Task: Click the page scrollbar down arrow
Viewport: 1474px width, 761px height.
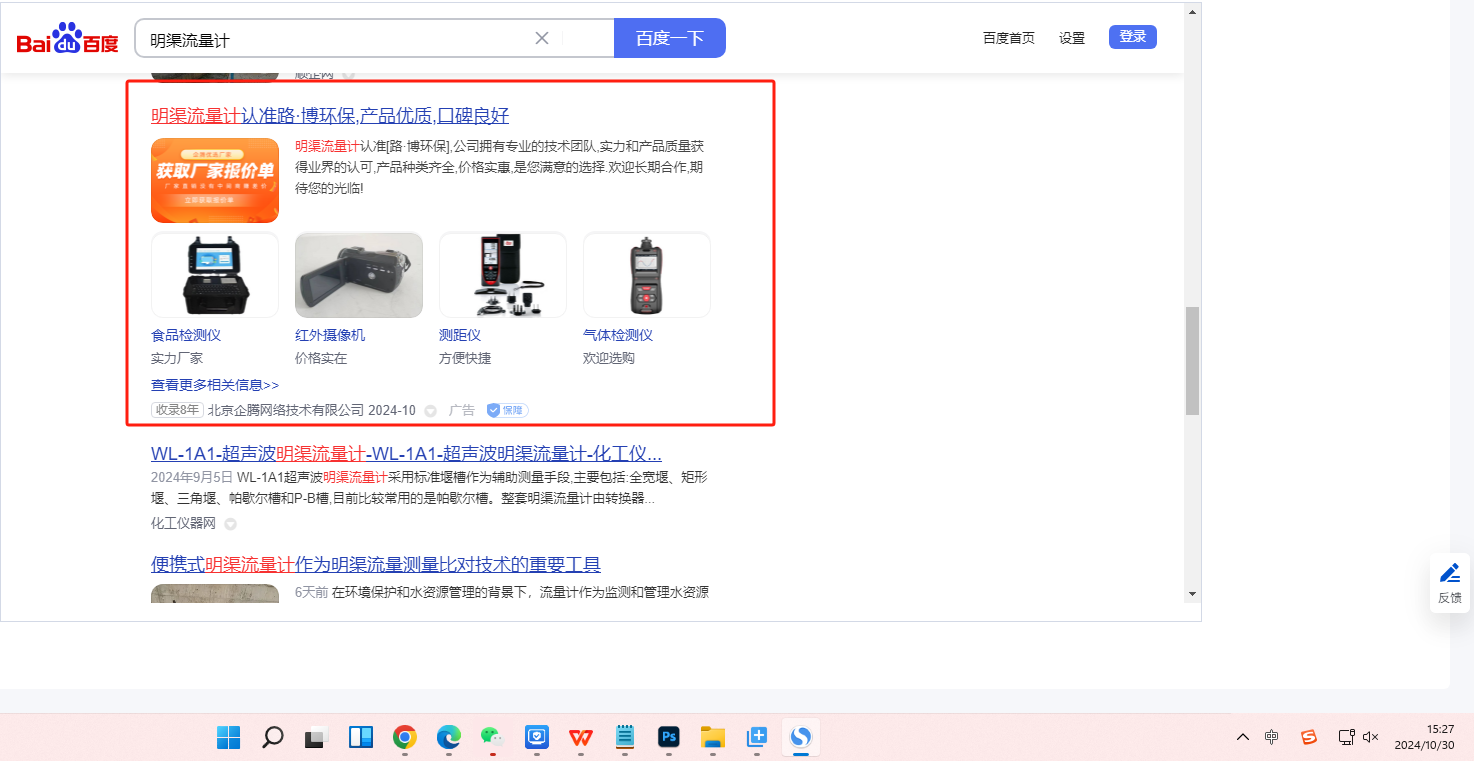Action: (1192, 593)
